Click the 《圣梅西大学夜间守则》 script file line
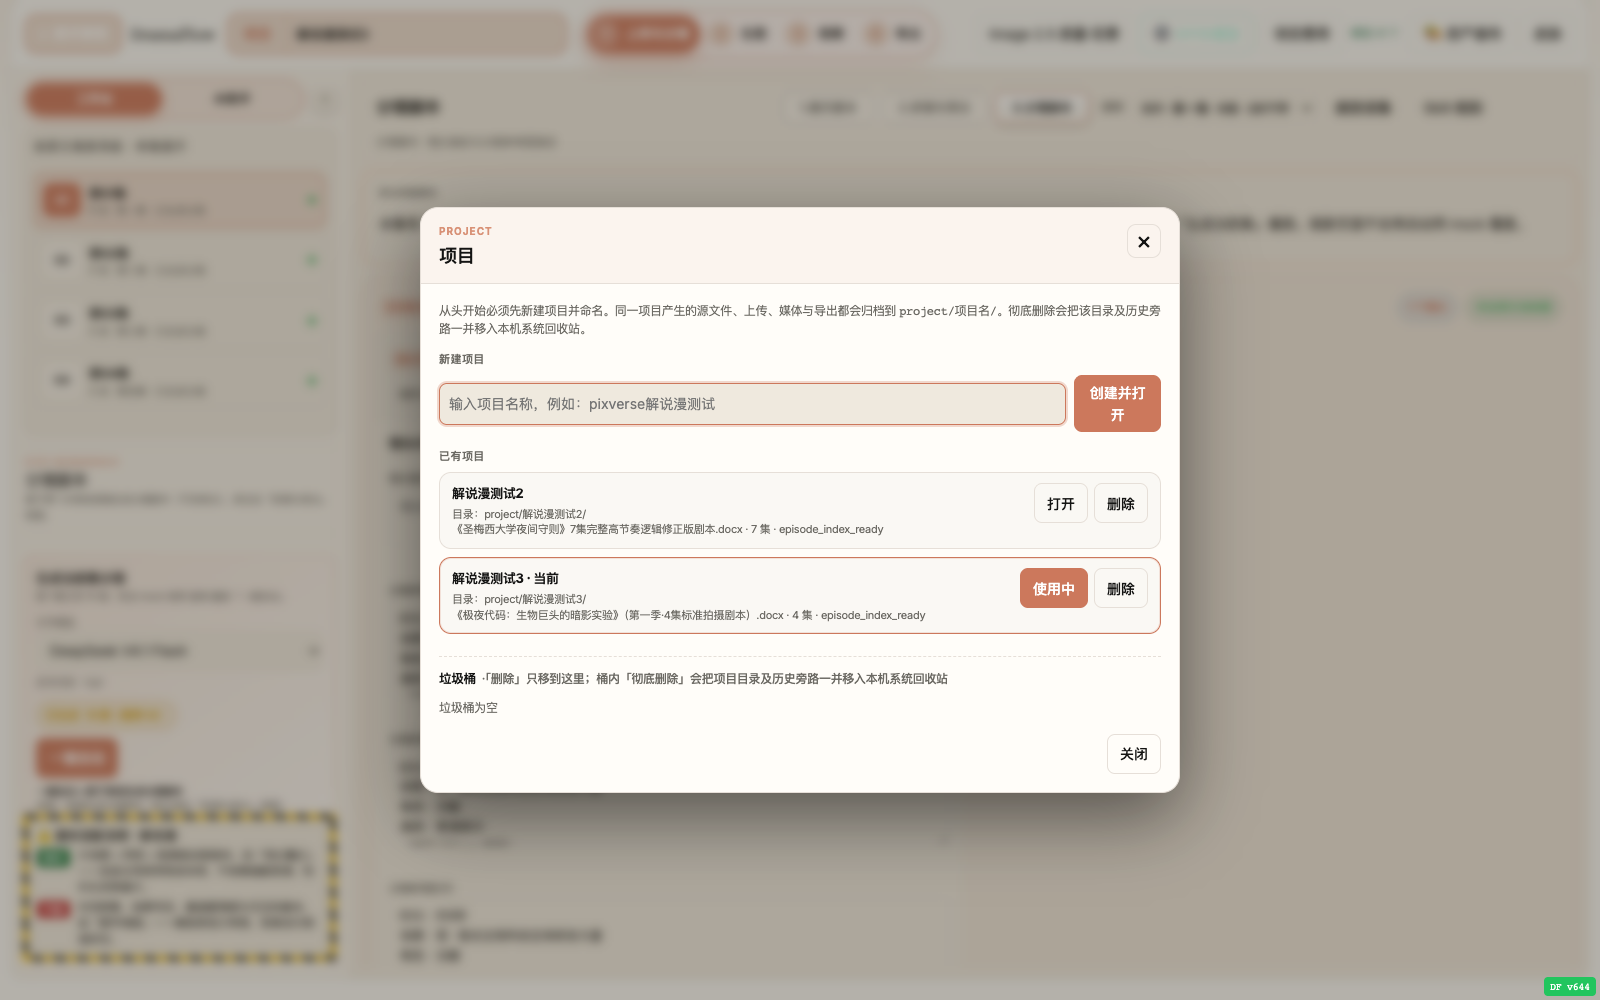 pyautogui.click(x=668, y=529)
